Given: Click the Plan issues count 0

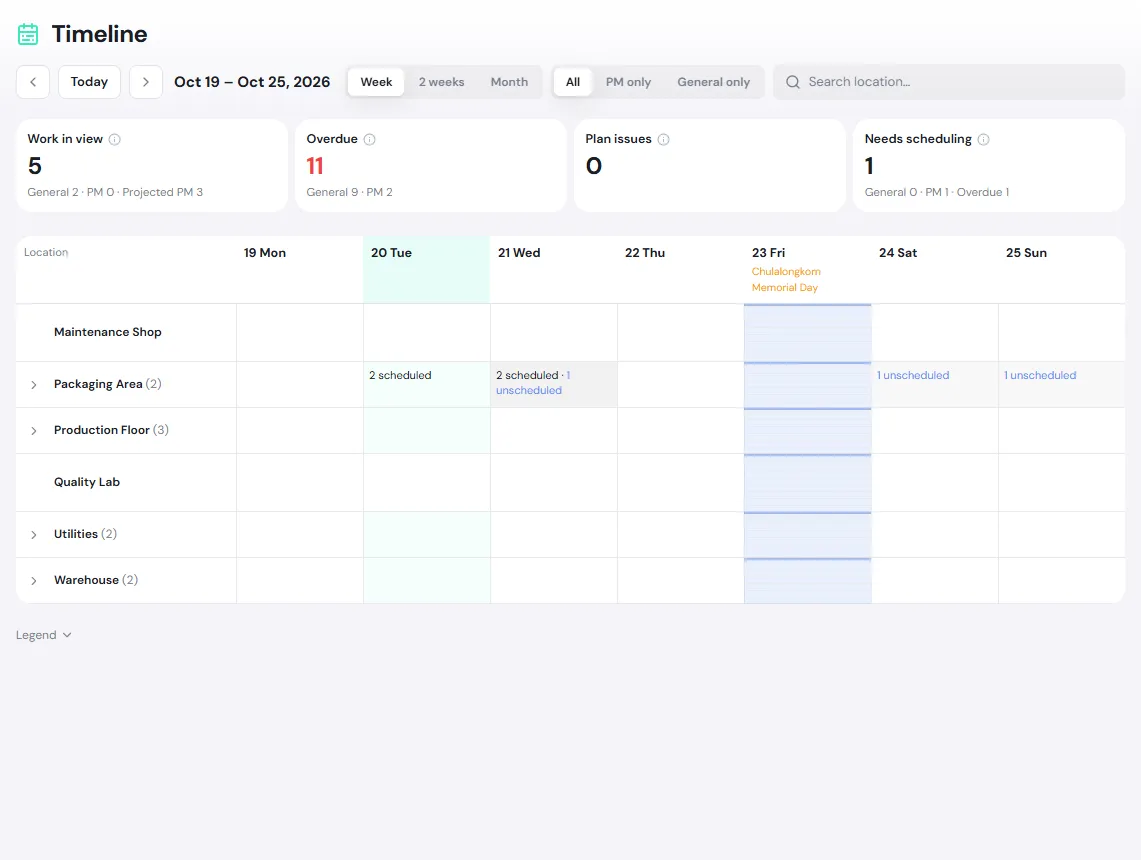Looking at the screenshot, I should tap(594, 166).
